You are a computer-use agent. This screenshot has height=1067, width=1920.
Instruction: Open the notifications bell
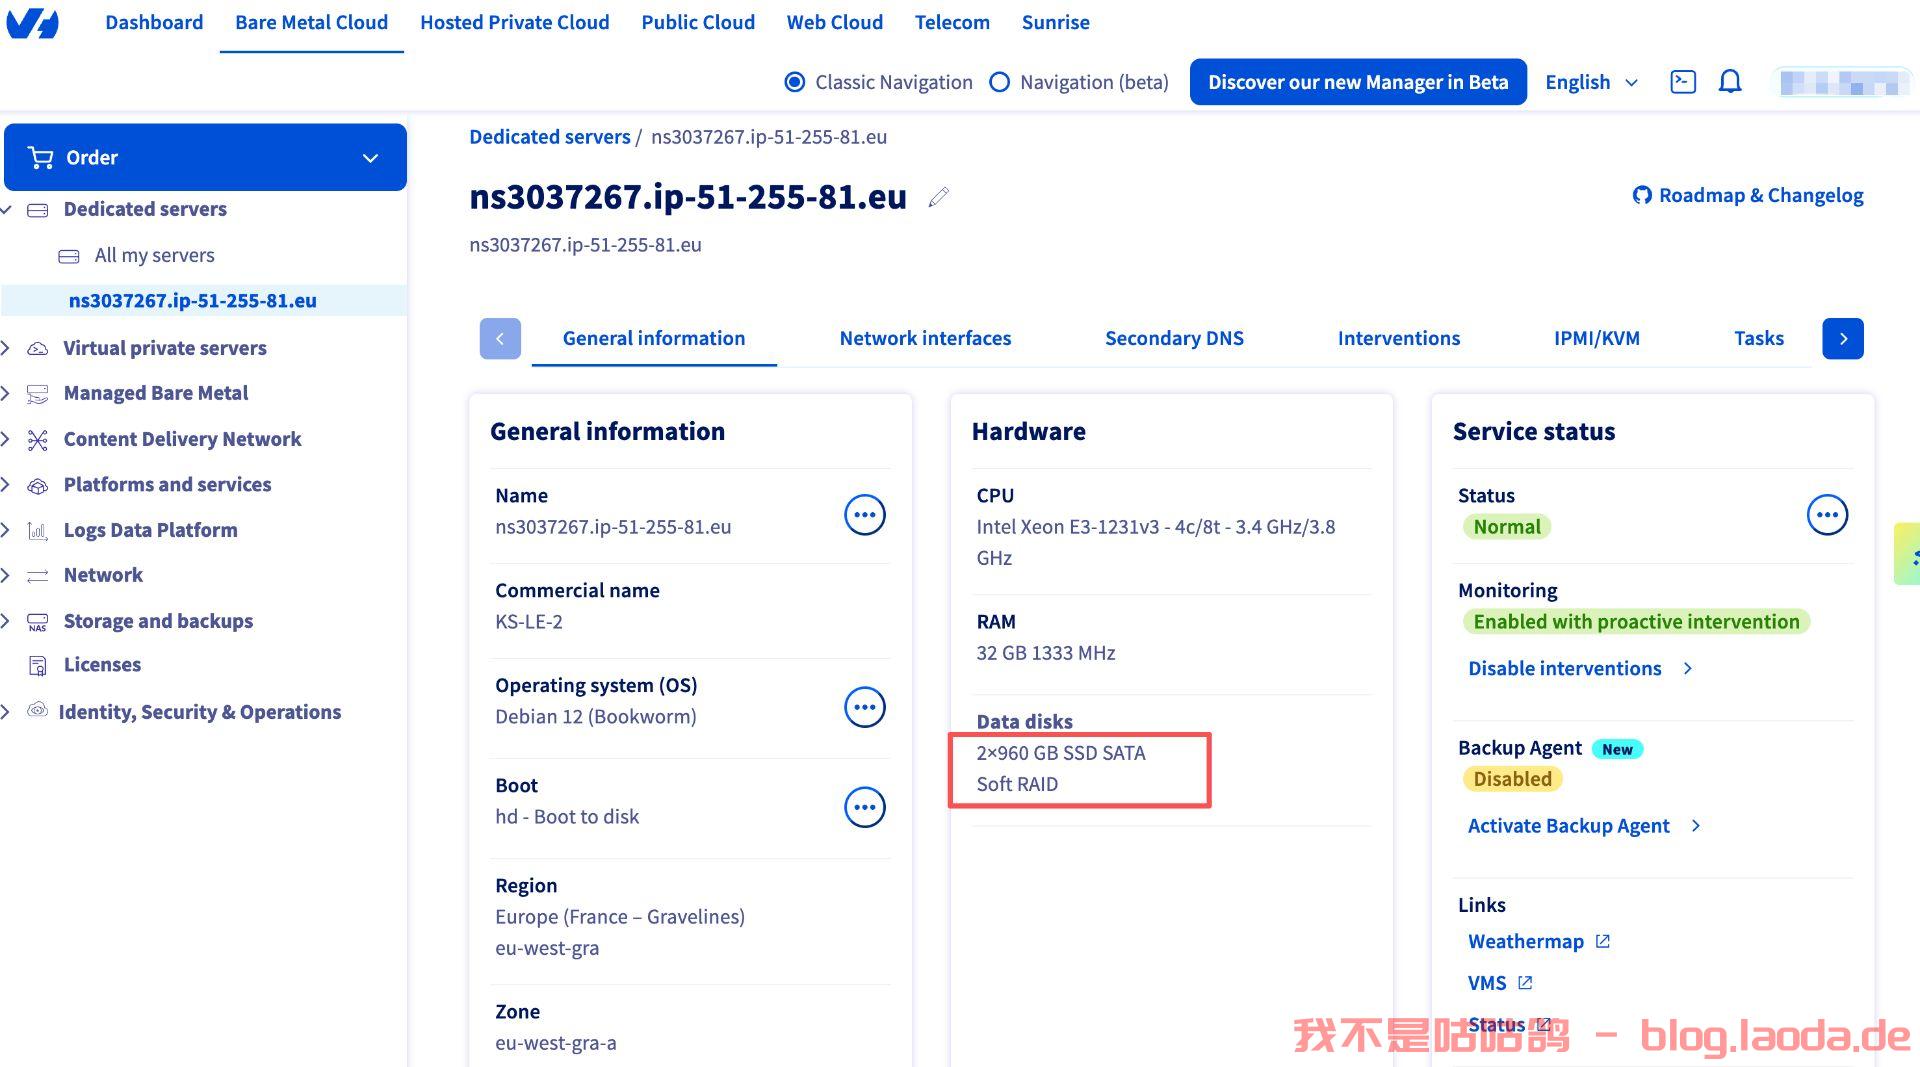[x=1730, y=82]
